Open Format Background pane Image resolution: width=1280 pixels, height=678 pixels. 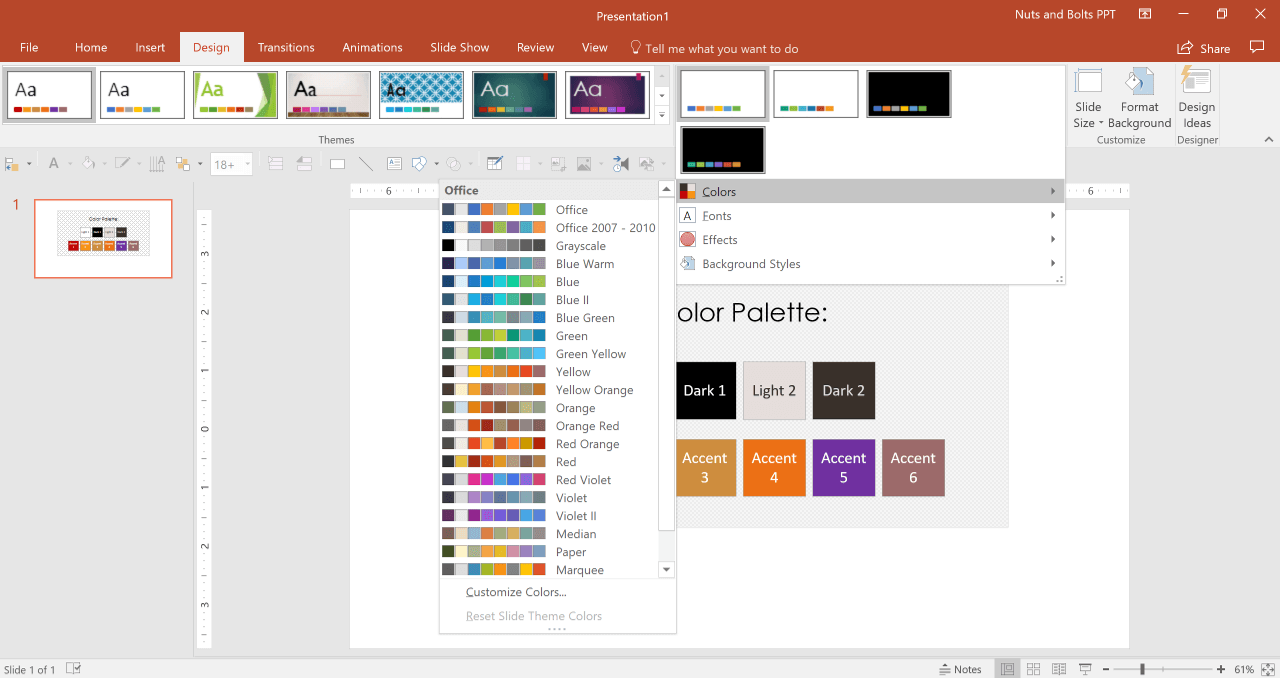pyautogui.click(x=1139, y=100)
